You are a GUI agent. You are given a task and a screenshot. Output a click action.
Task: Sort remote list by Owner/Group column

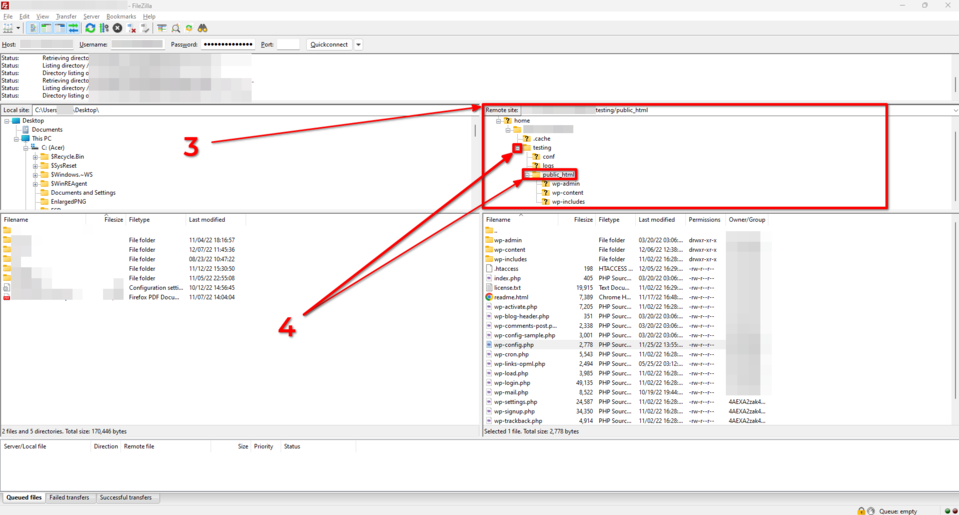point(747,220)
